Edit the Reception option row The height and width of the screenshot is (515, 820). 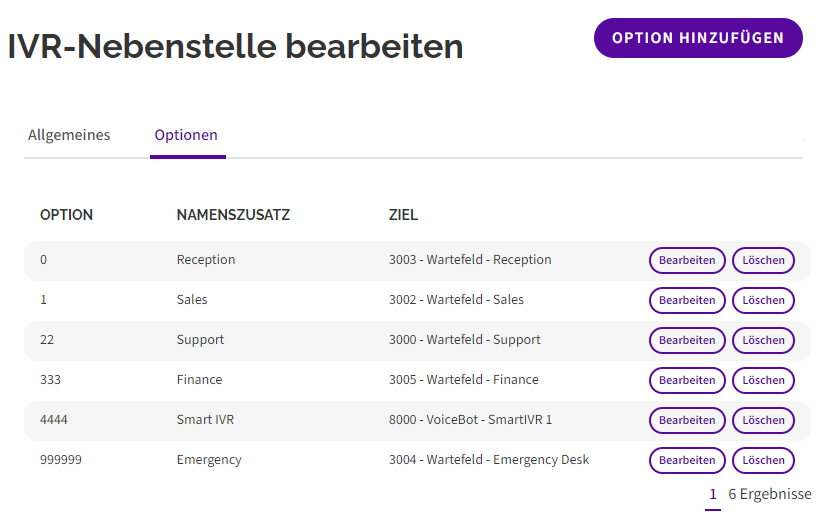point(687,260)
